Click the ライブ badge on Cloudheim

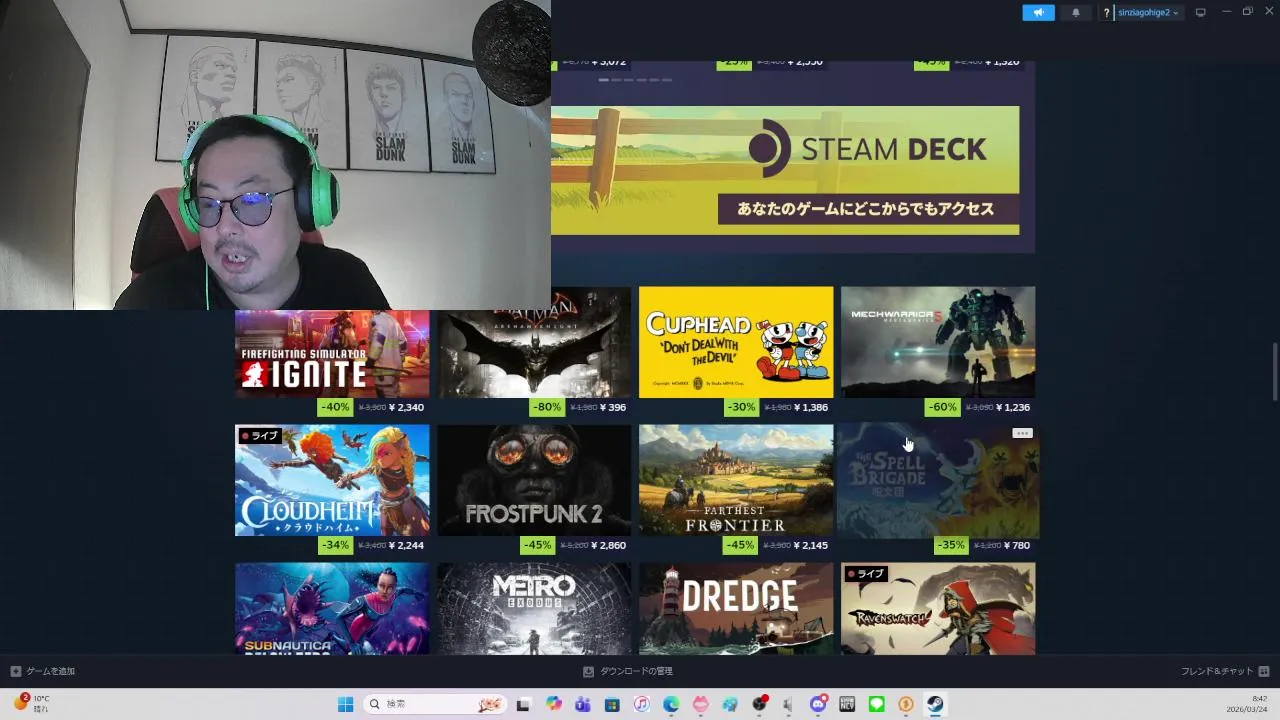(259, 436)
